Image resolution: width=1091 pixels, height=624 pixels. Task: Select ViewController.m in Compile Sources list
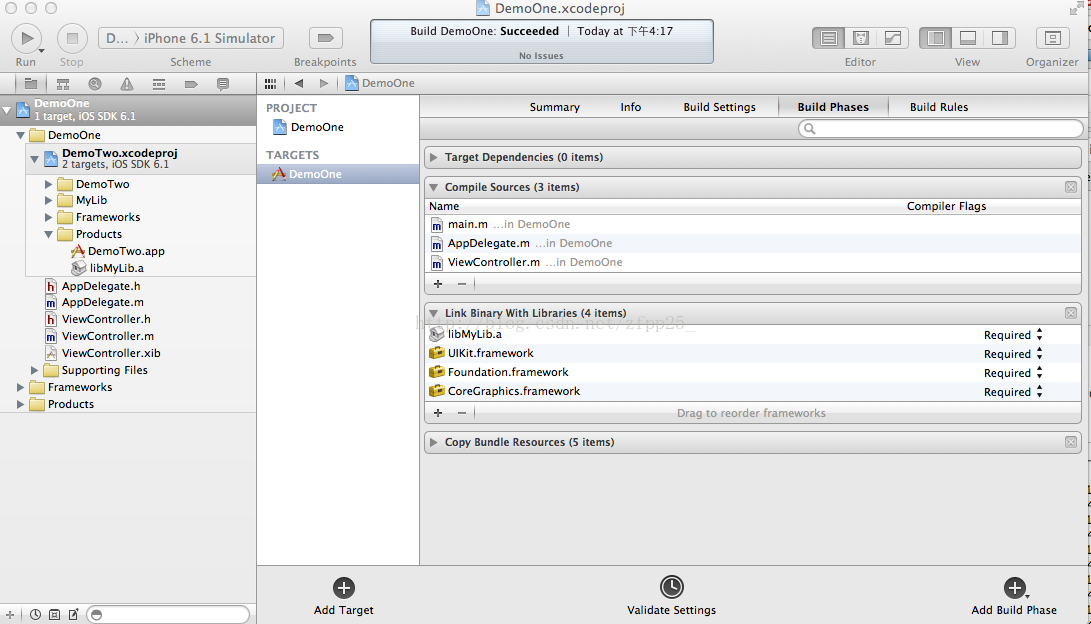coord(753,262)
